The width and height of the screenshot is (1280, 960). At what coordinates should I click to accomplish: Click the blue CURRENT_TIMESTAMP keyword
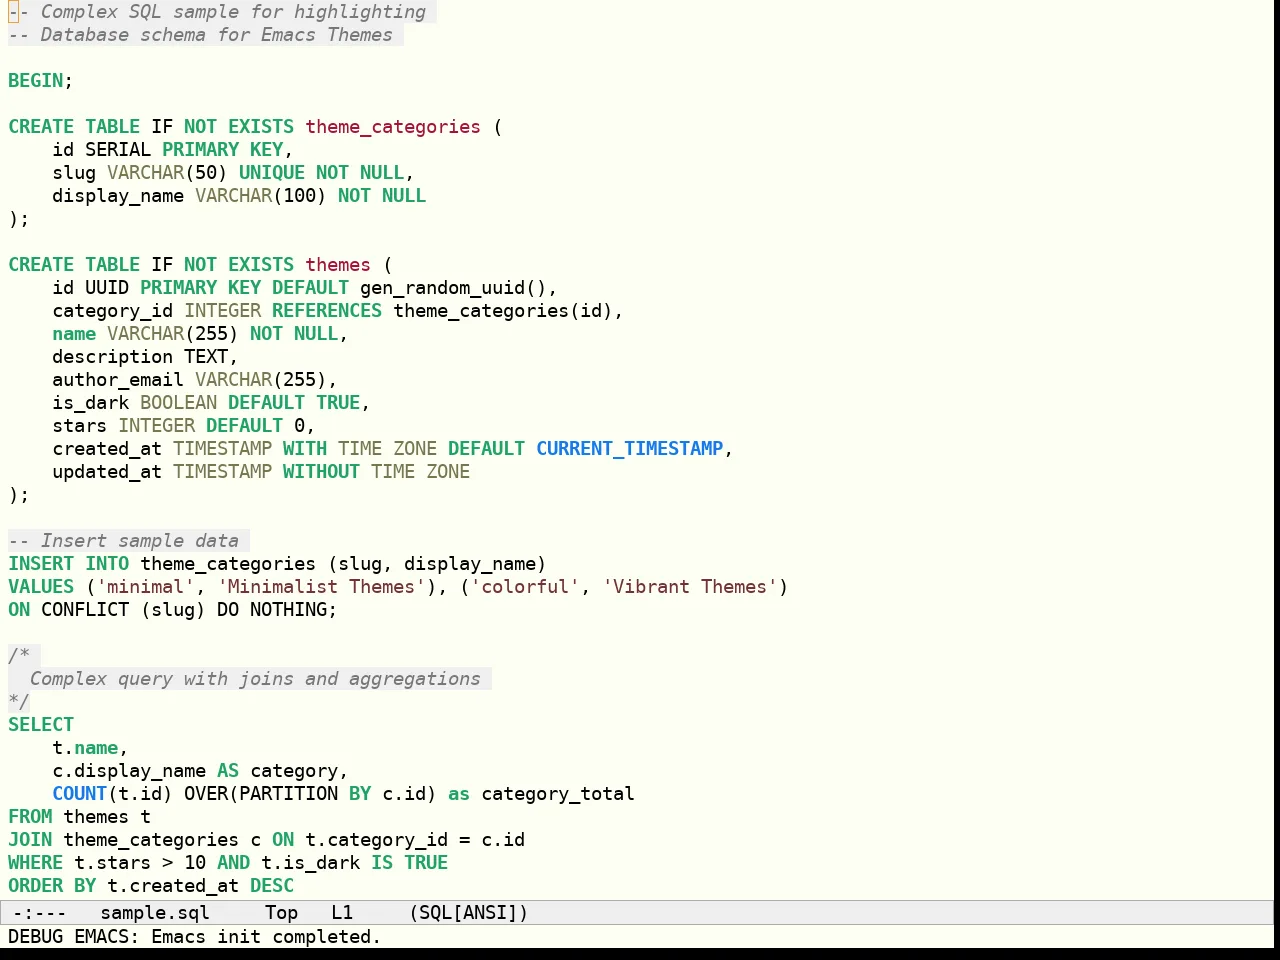(629, 449)
